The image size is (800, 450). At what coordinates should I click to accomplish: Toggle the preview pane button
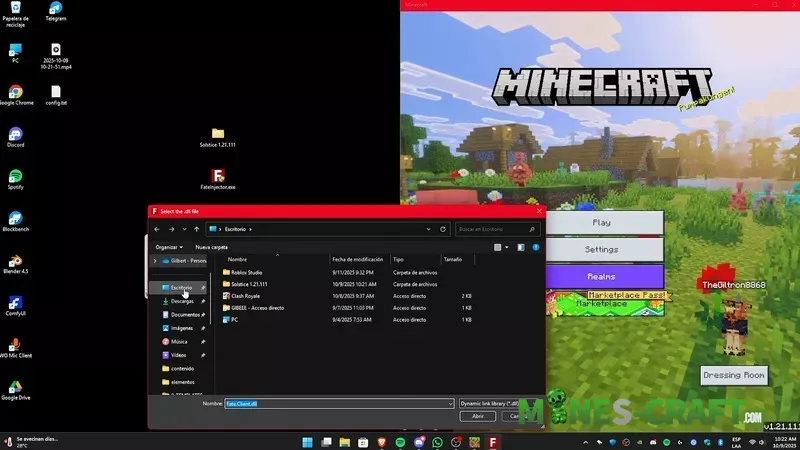point(523,246)
